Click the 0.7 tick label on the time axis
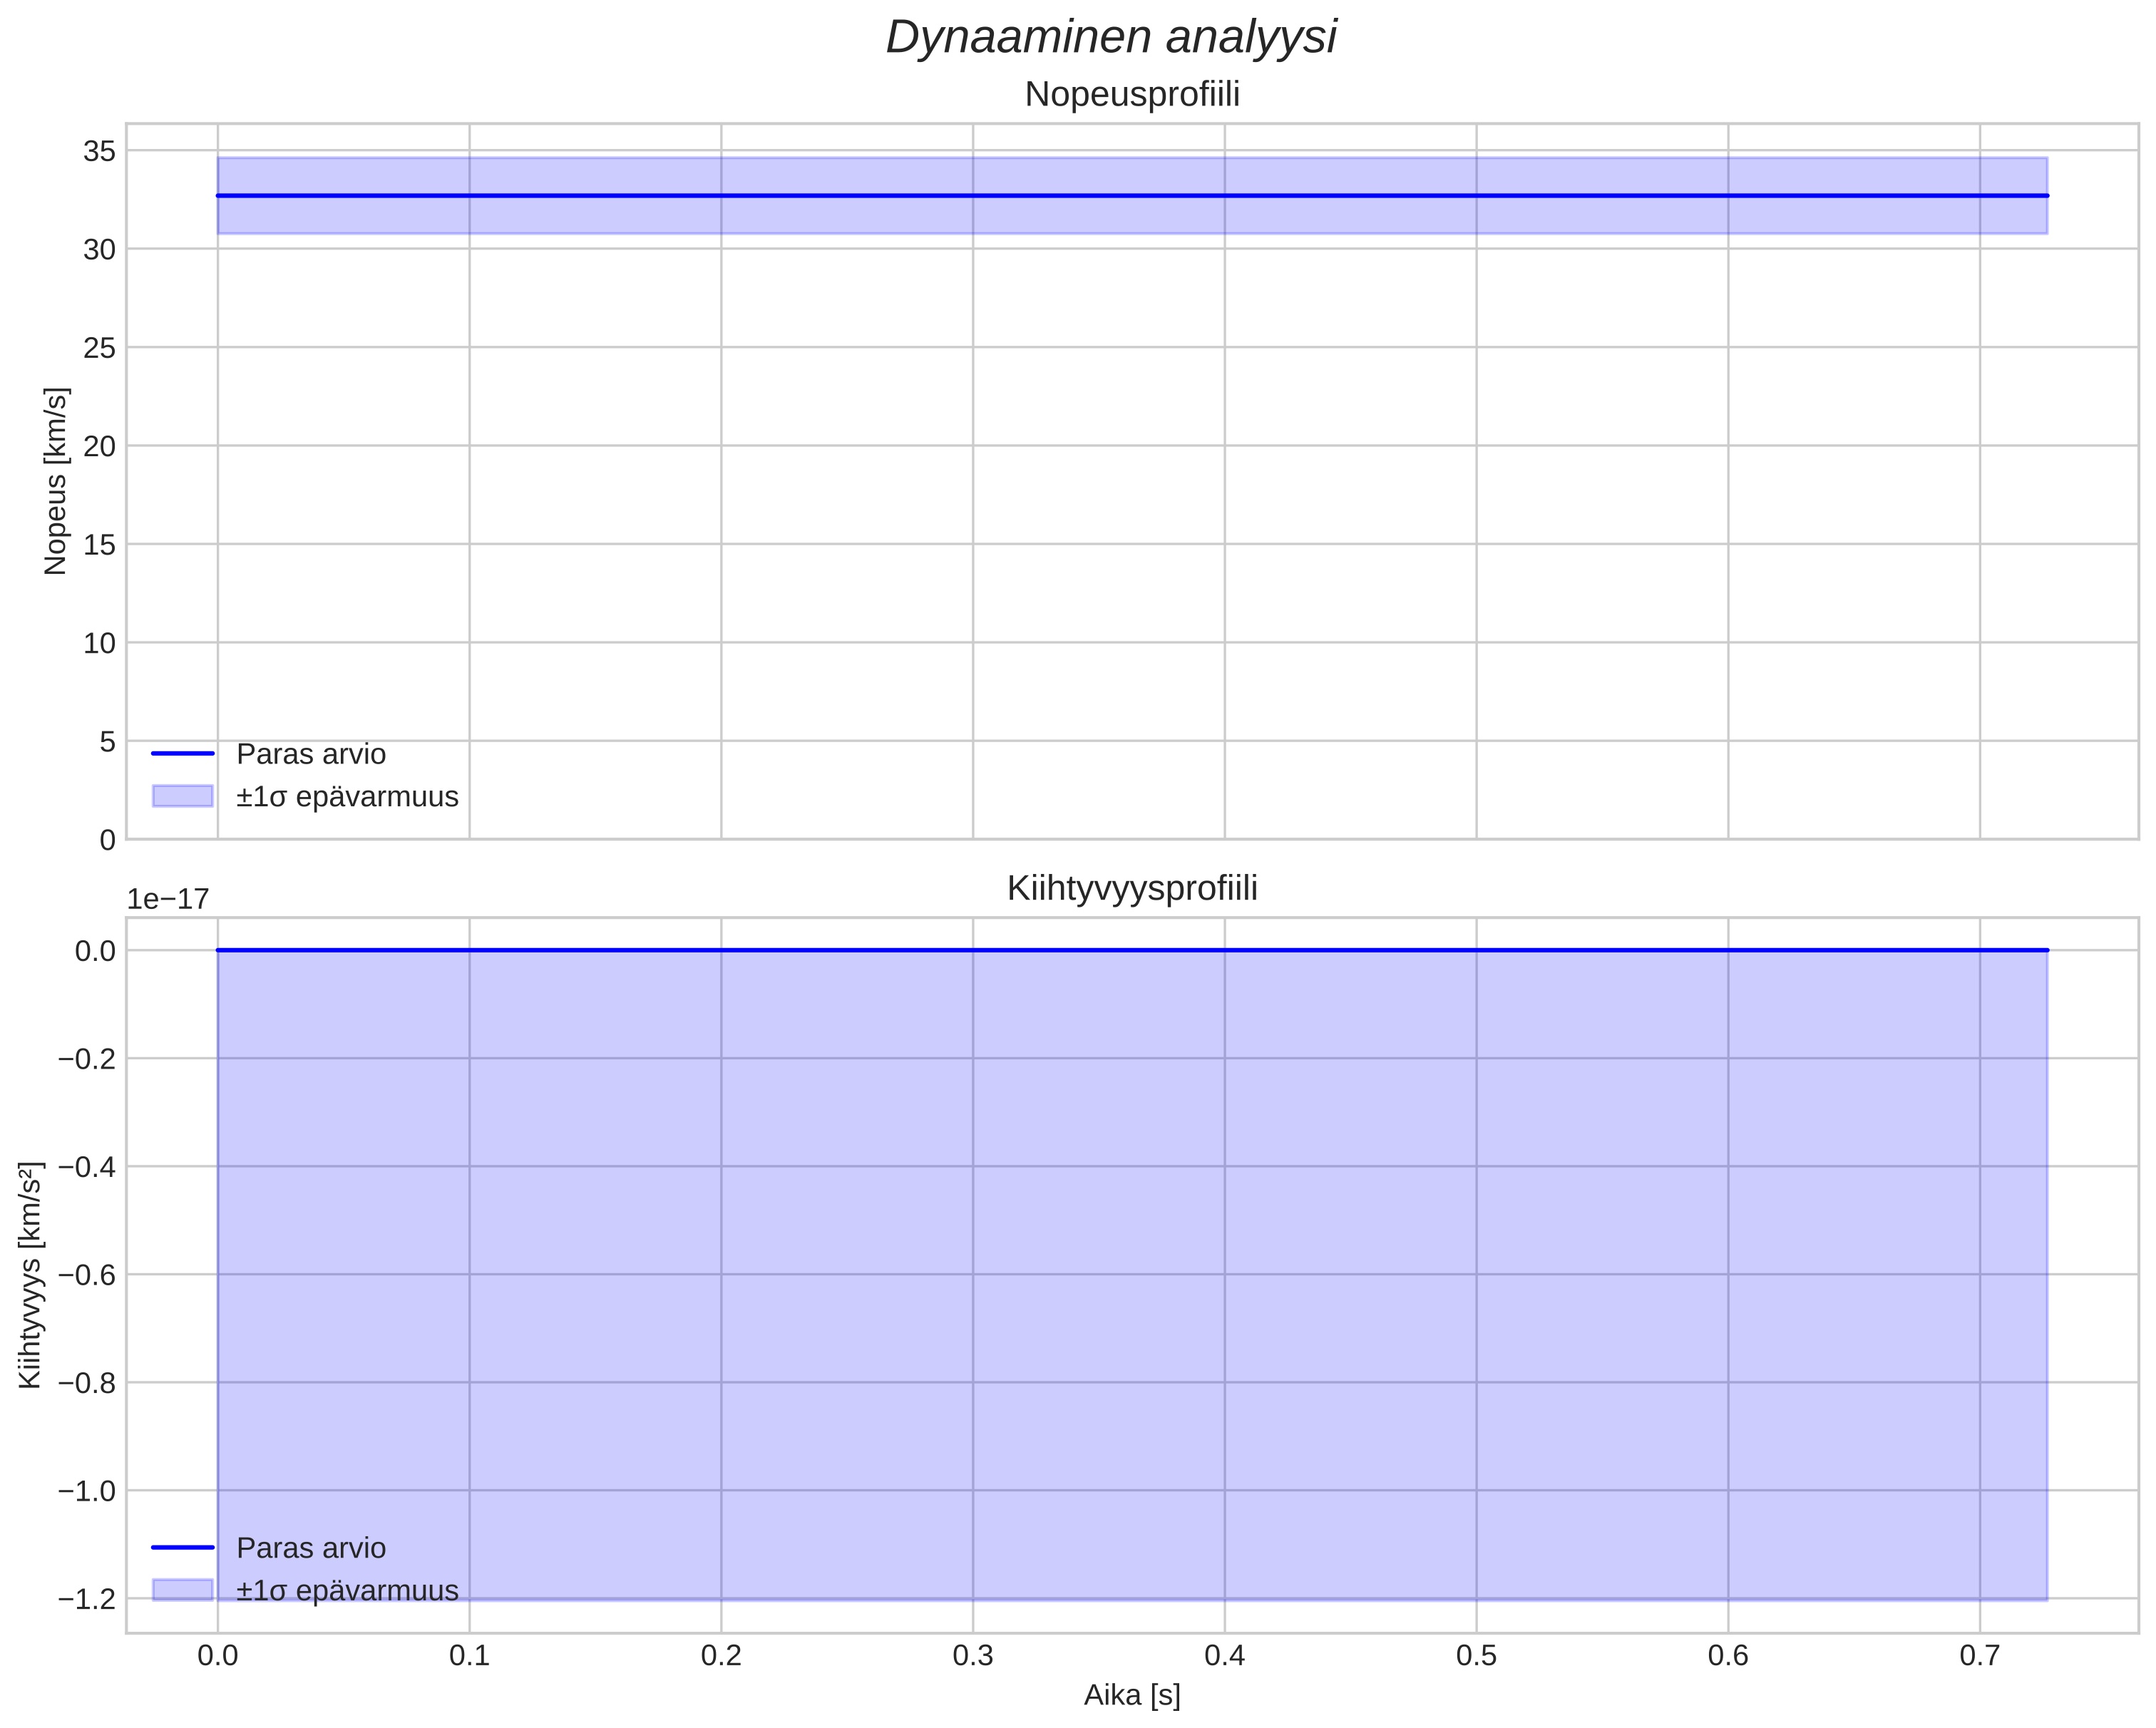 coord(1979,1655)
